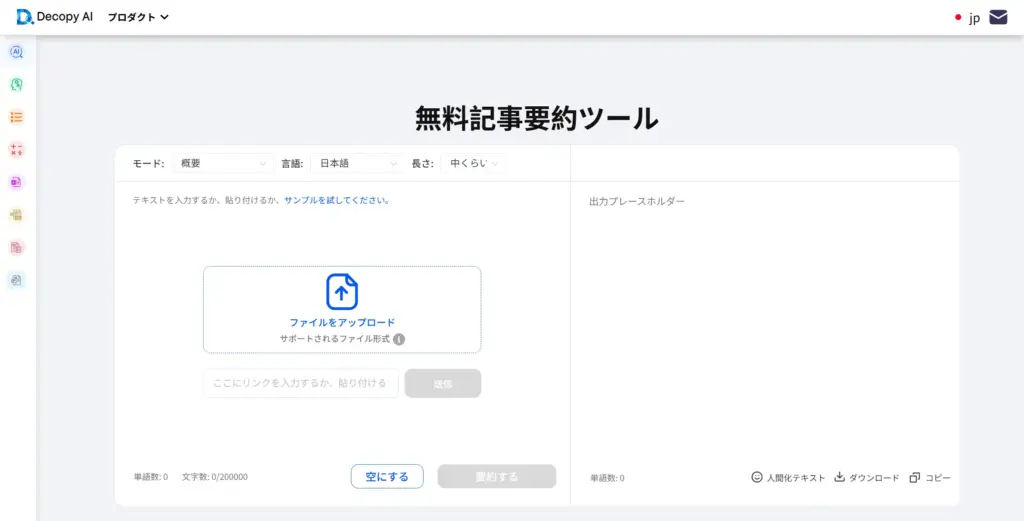Image resolution: width=1024 pixels, height=521 pixels.
Task: Open the プロダクト menu
Action: point(138,17)
